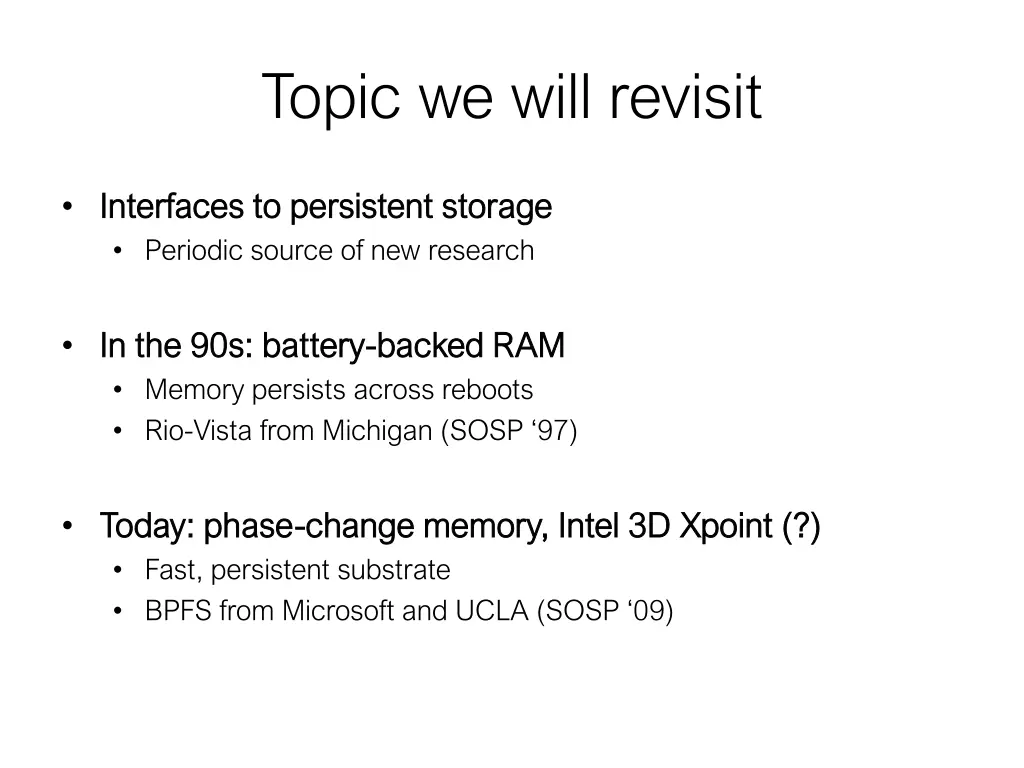Click the bullet before "In the 90s"
The height and width of the screenshot is (768, 1024).
click(x=67, y=347)
